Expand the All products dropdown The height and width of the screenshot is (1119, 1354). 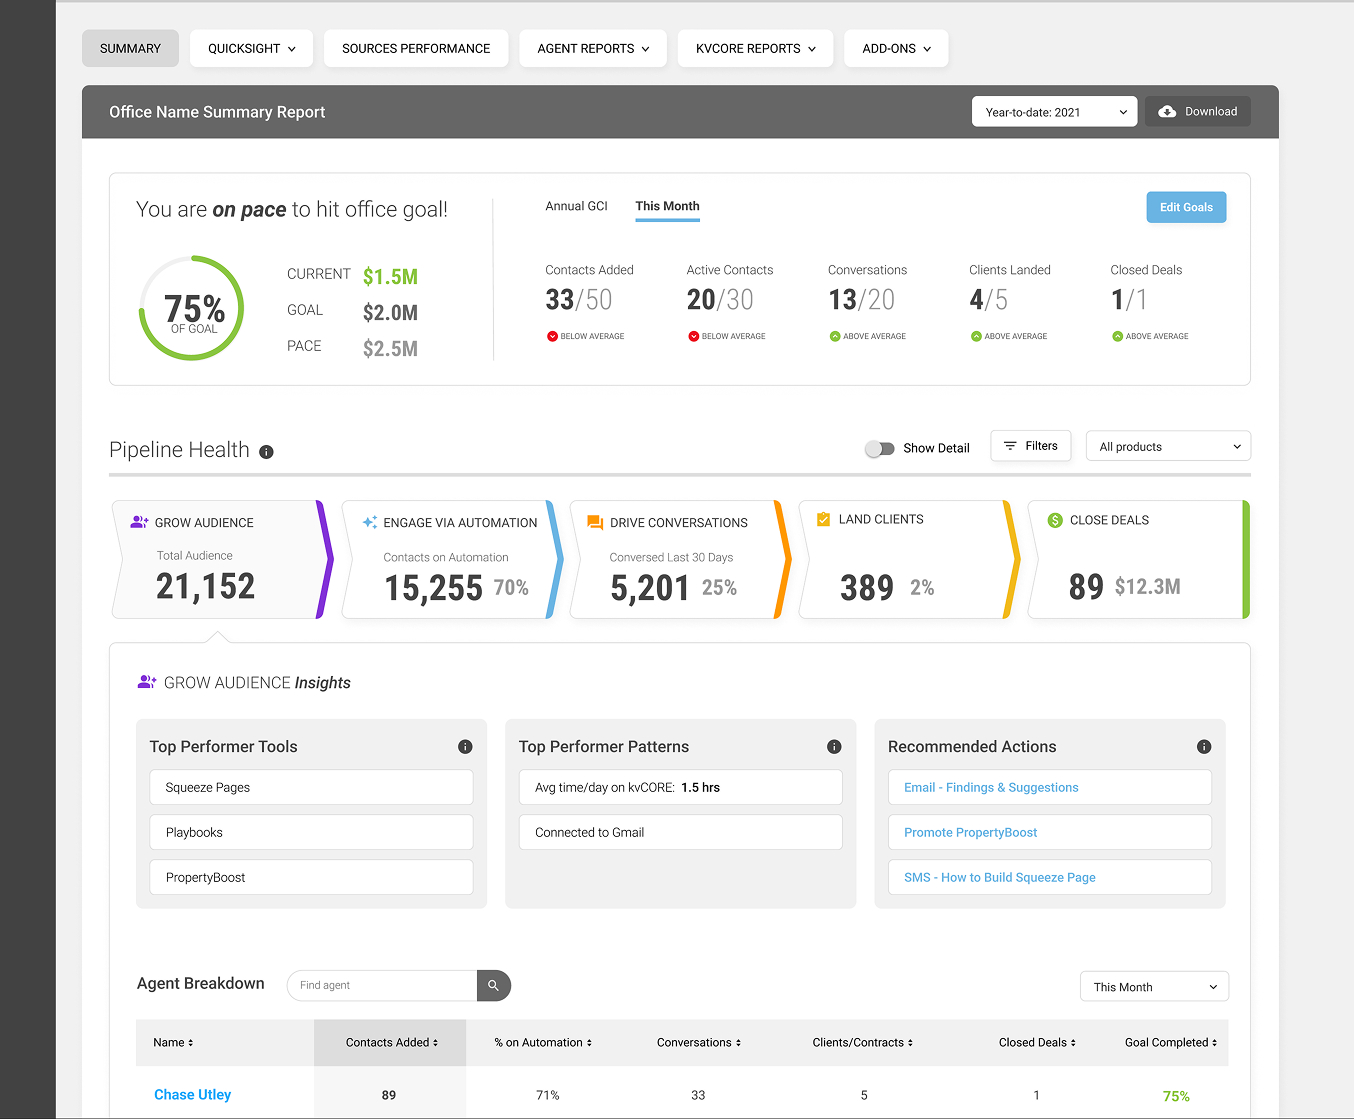click(x=1168, y=447)
